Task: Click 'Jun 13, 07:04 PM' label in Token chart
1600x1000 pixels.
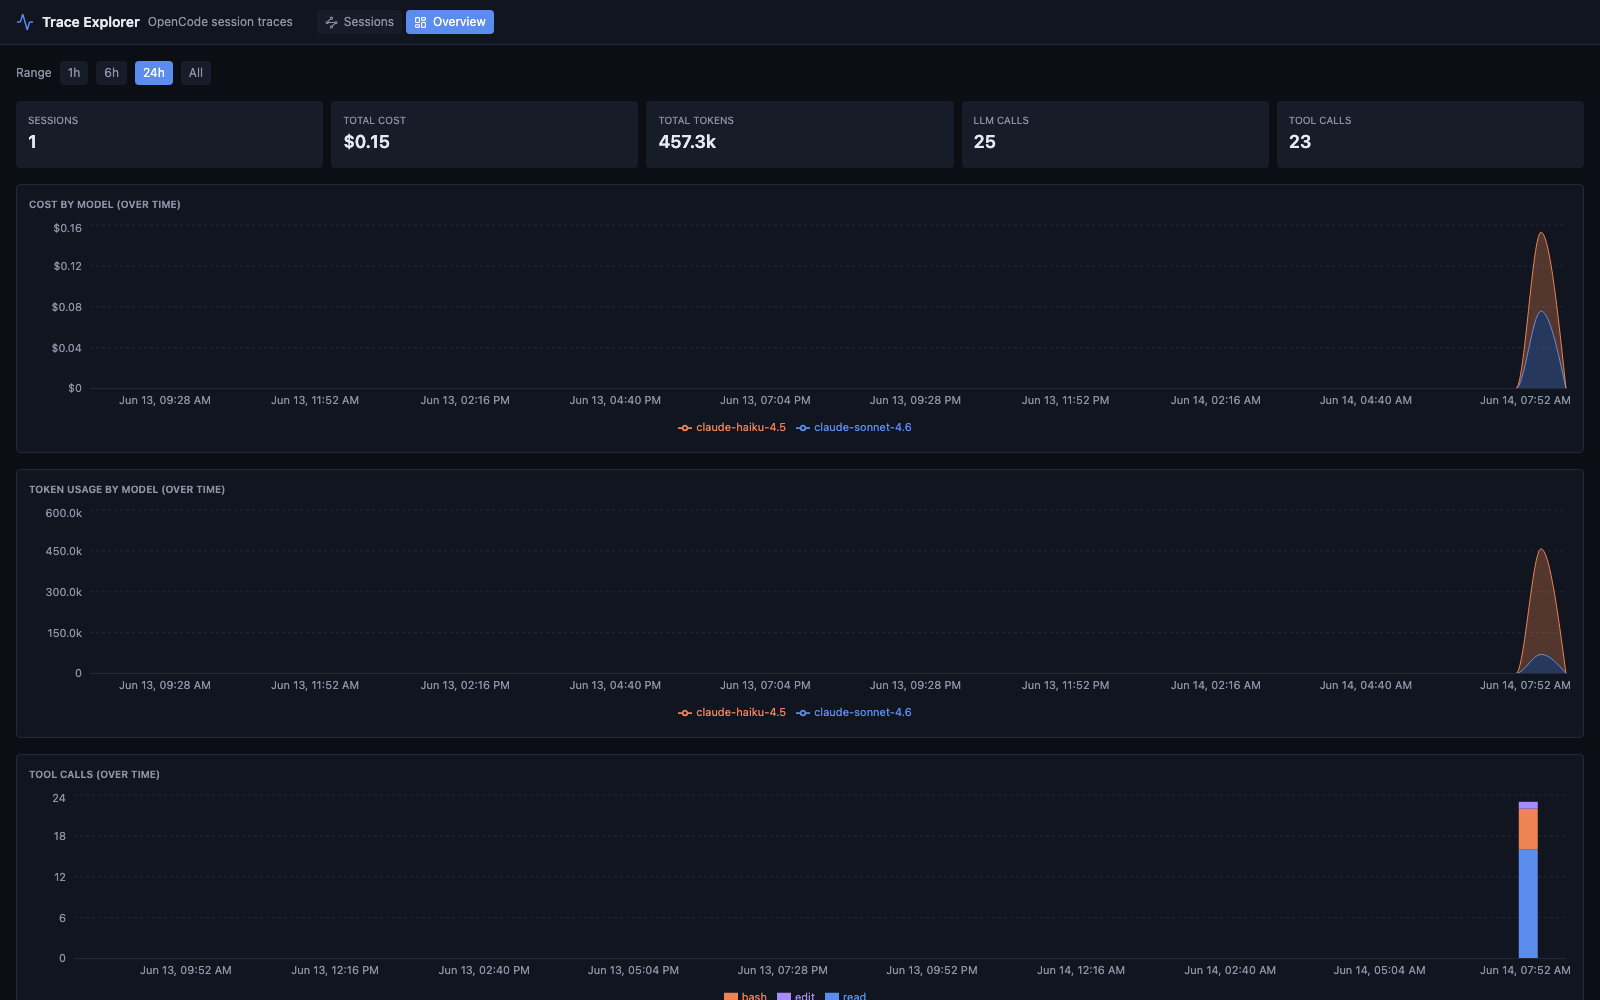Action: (765, 685)
